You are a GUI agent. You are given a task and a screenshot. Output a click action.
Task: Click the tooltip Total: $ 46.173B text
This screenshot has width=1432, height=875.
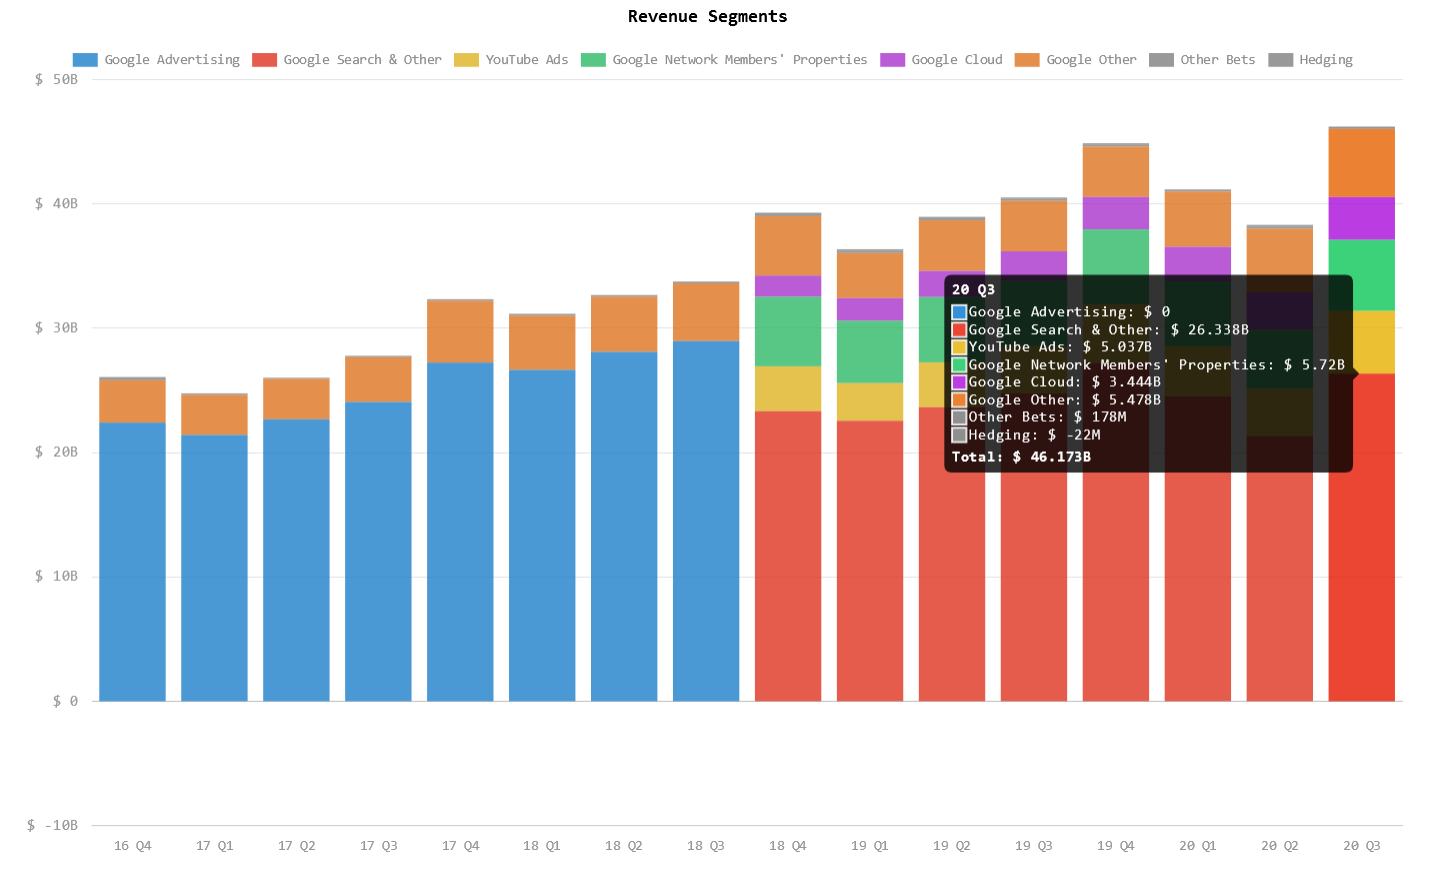tap(1021, 457)
